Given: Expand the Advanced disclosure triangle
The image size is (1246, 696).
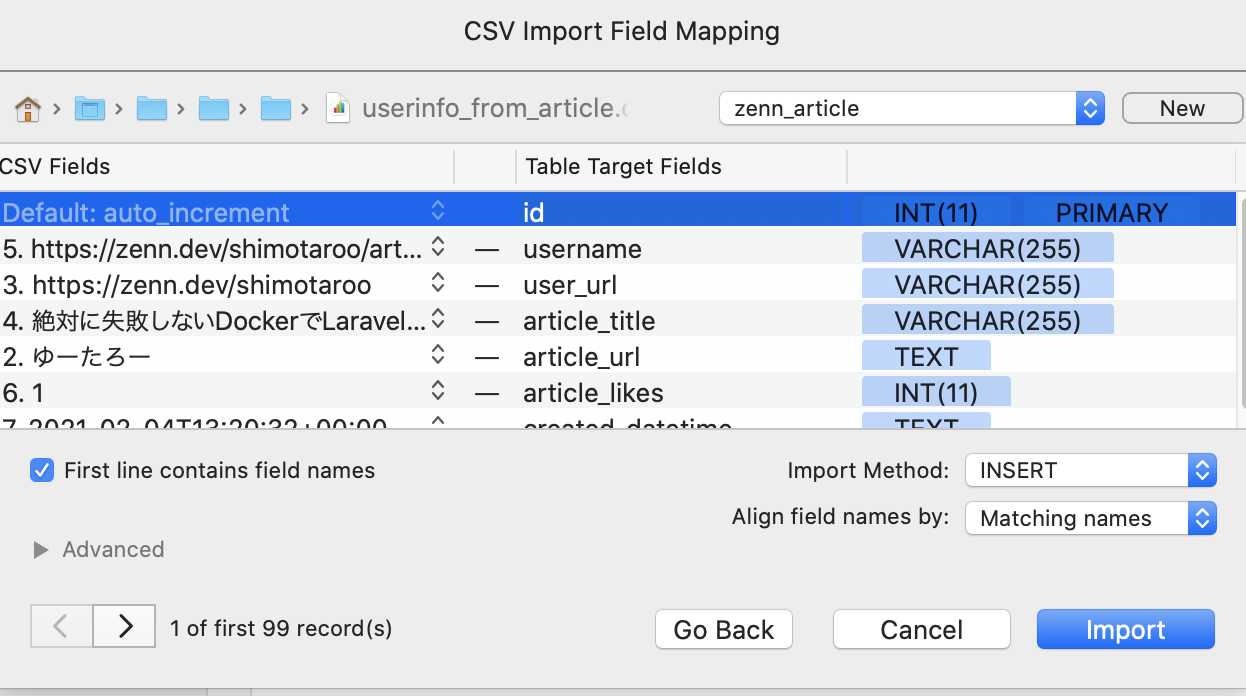Looking at the screenshot, I should tap(41, 550).
